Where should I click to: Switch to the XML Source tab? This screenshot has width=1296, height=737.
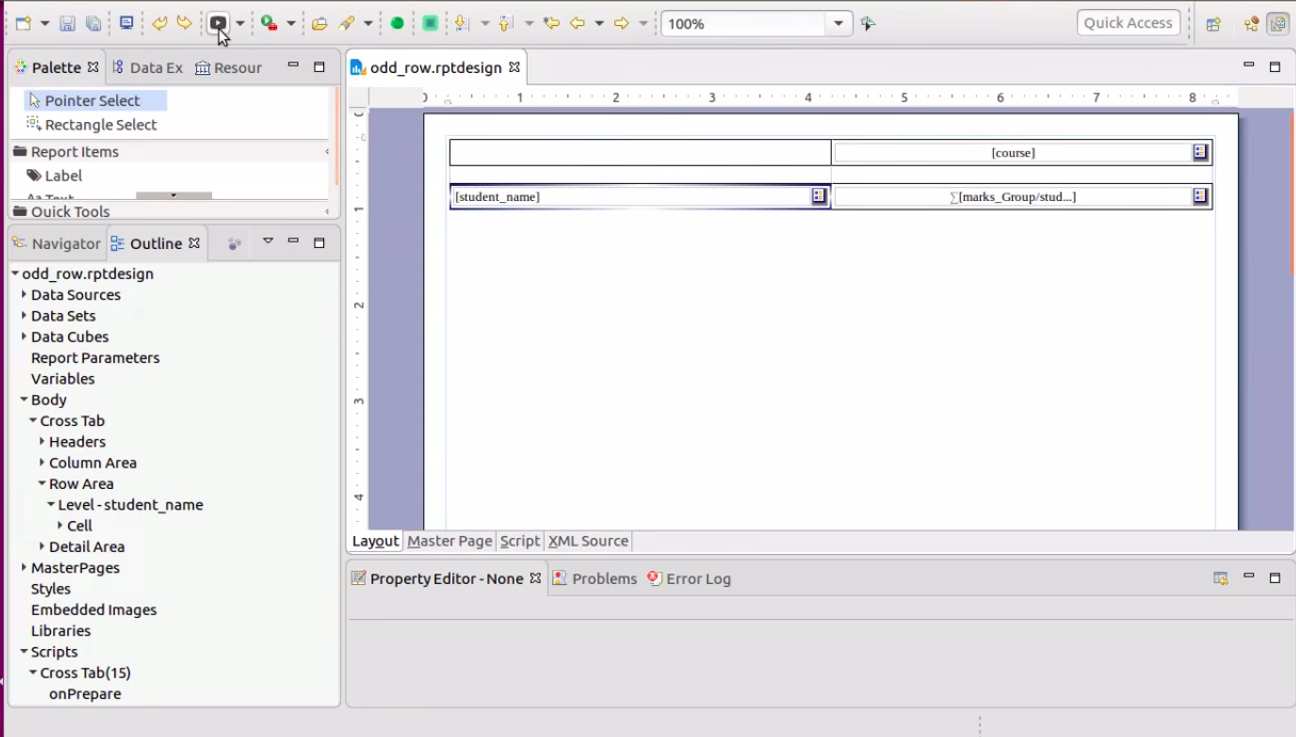[x=588, y=541]
